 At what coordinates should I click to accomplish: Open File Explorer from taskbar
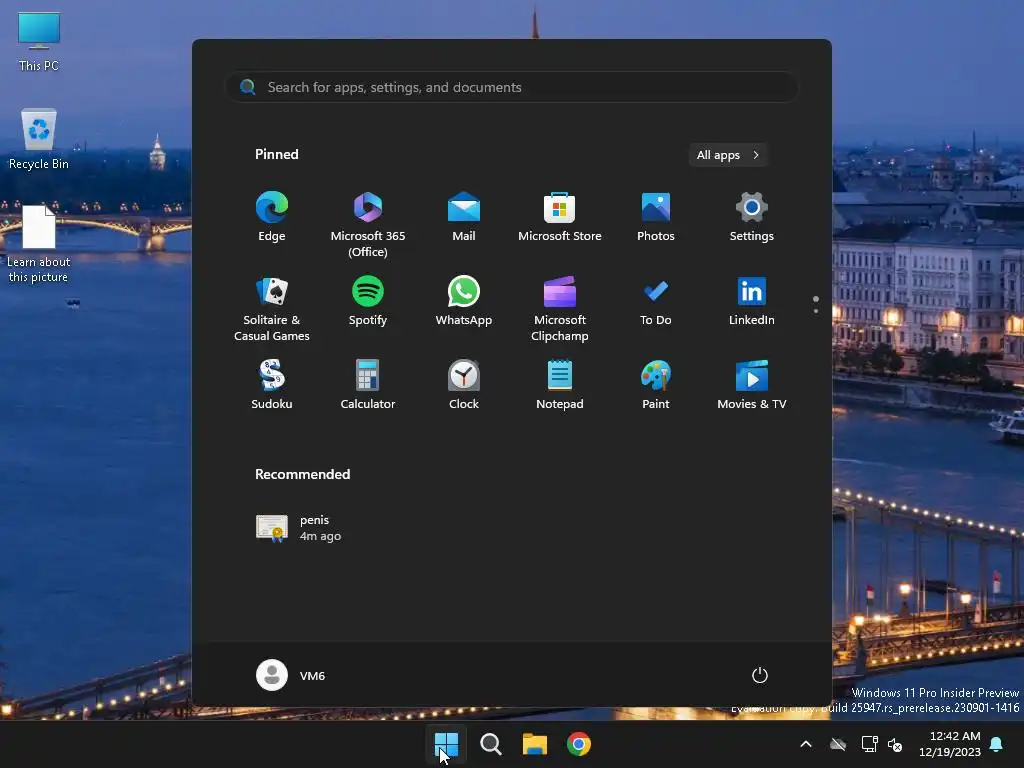point(535,744)
